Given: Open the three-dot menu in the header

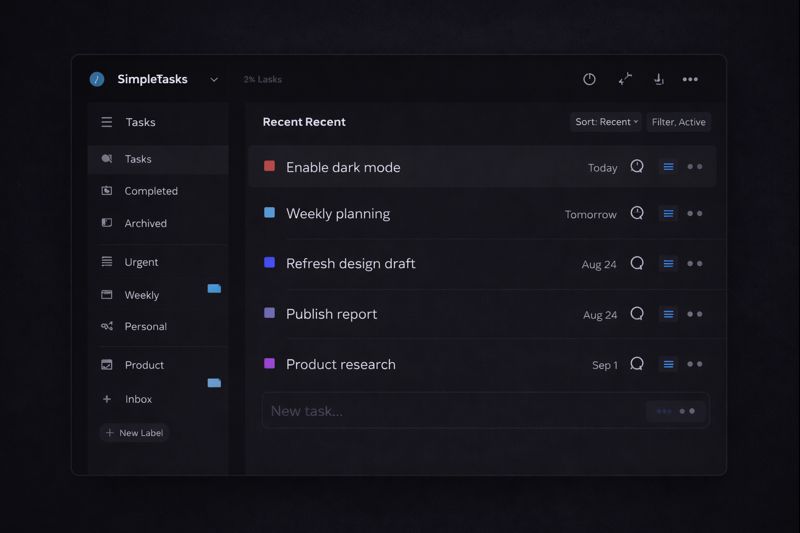Looking at the screenshot, I should tap(690, 79).
